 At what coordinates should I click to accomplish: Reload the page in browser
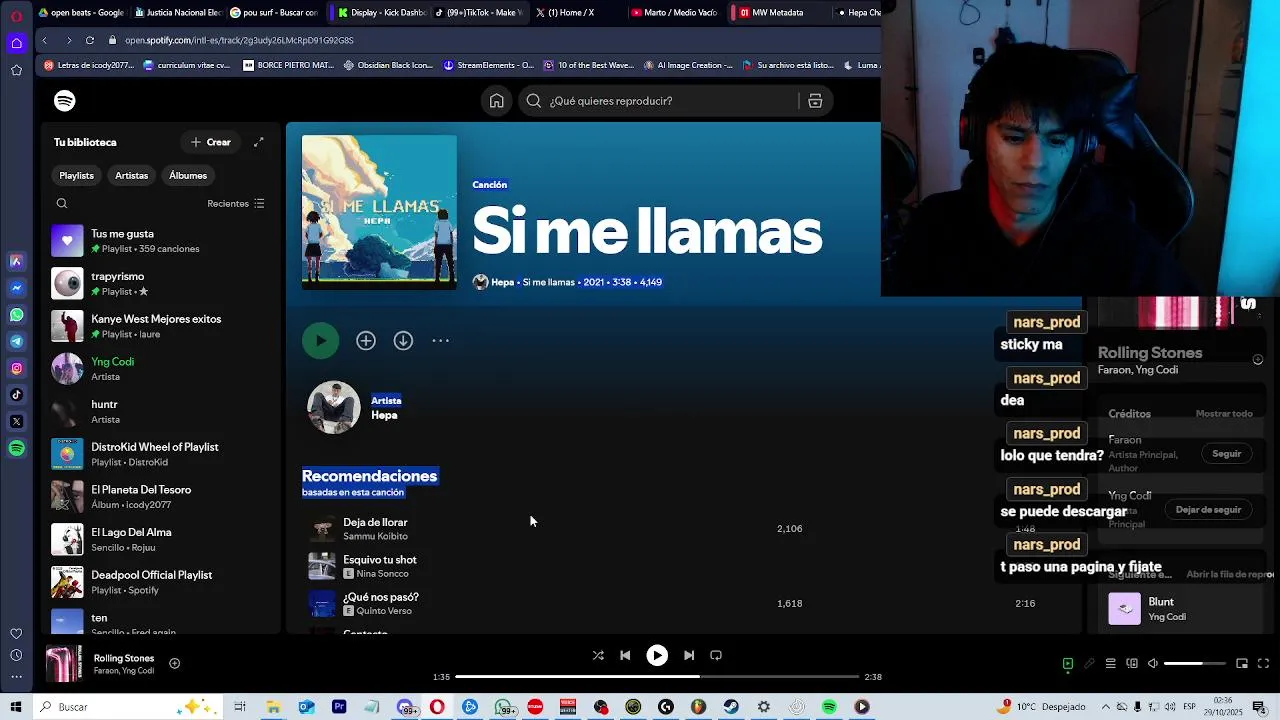pyautogui.click(x=90, y=40)
